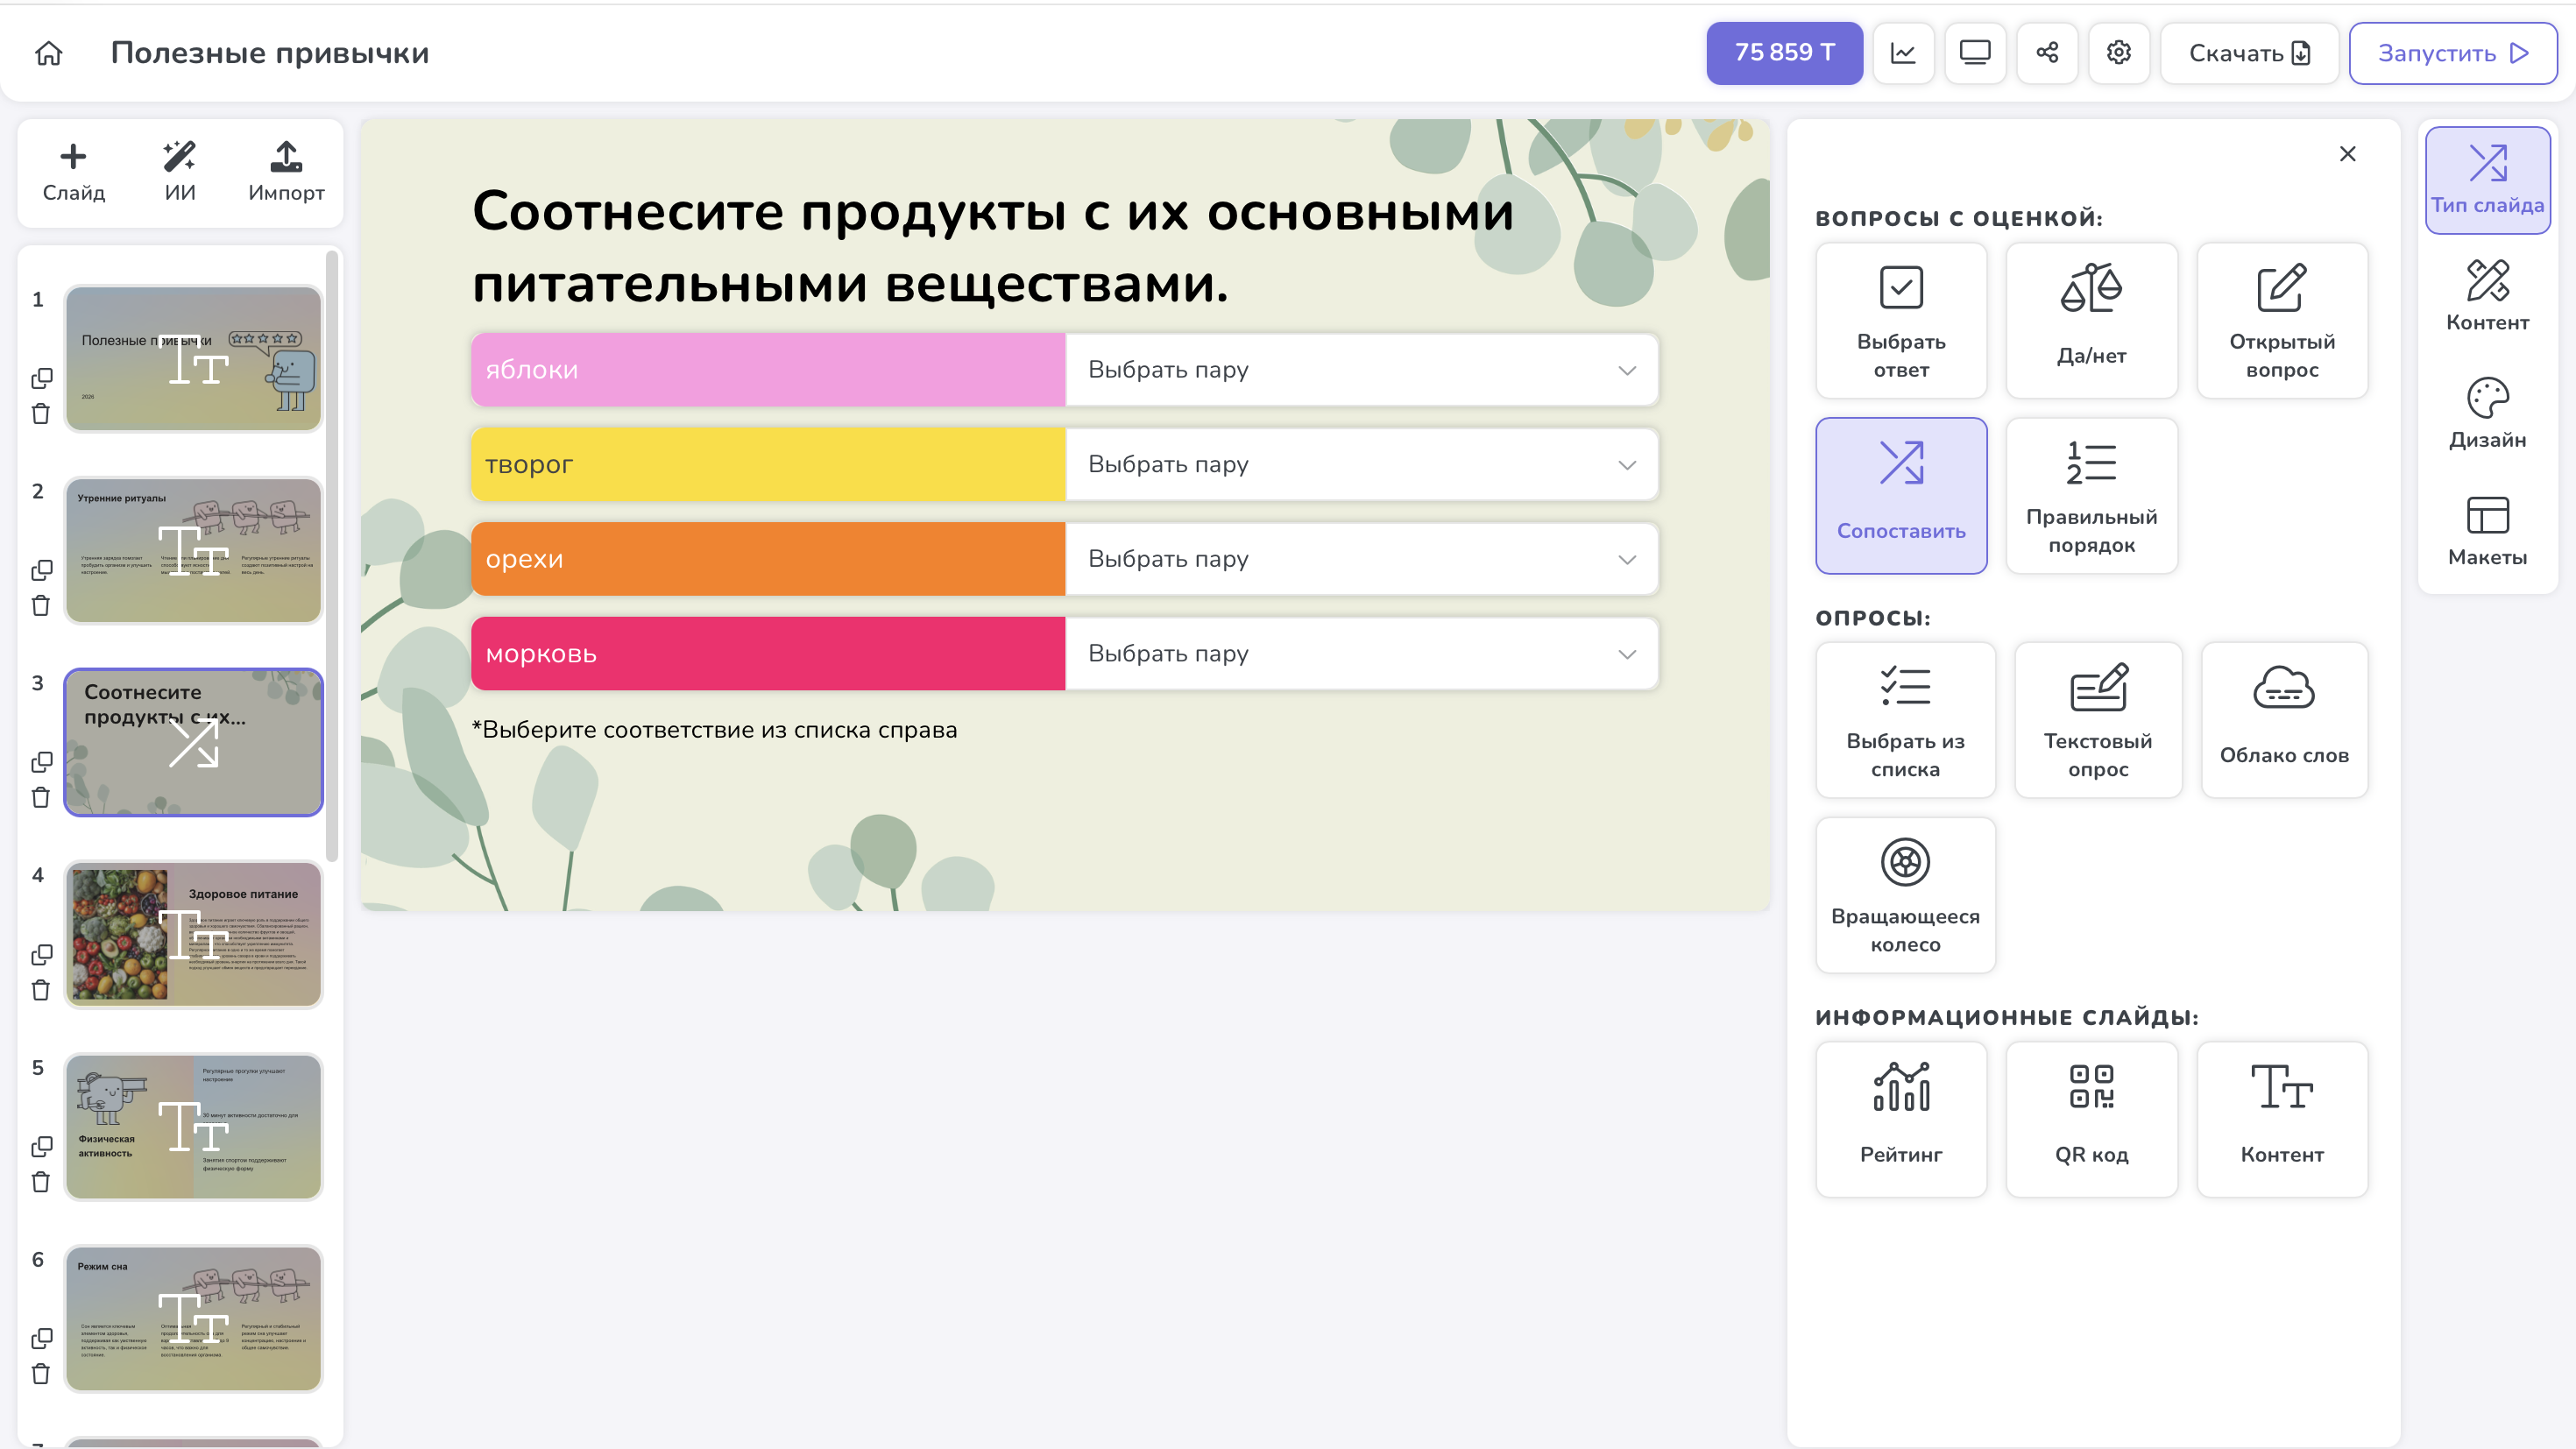Open the pair dropdown for творог
This screenshot has height=1449, width=2576.
click(x=1361, y=464)
